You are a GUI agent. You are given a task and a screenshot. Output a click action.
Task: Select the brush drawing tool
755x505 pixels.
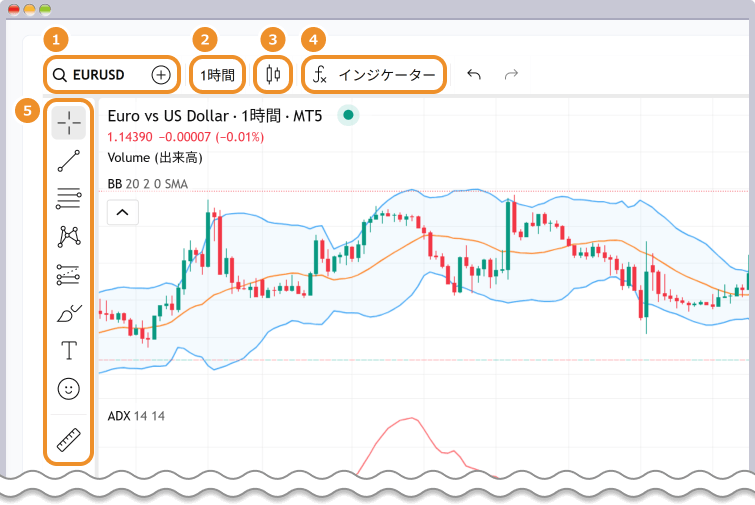[x=69, y=313]
